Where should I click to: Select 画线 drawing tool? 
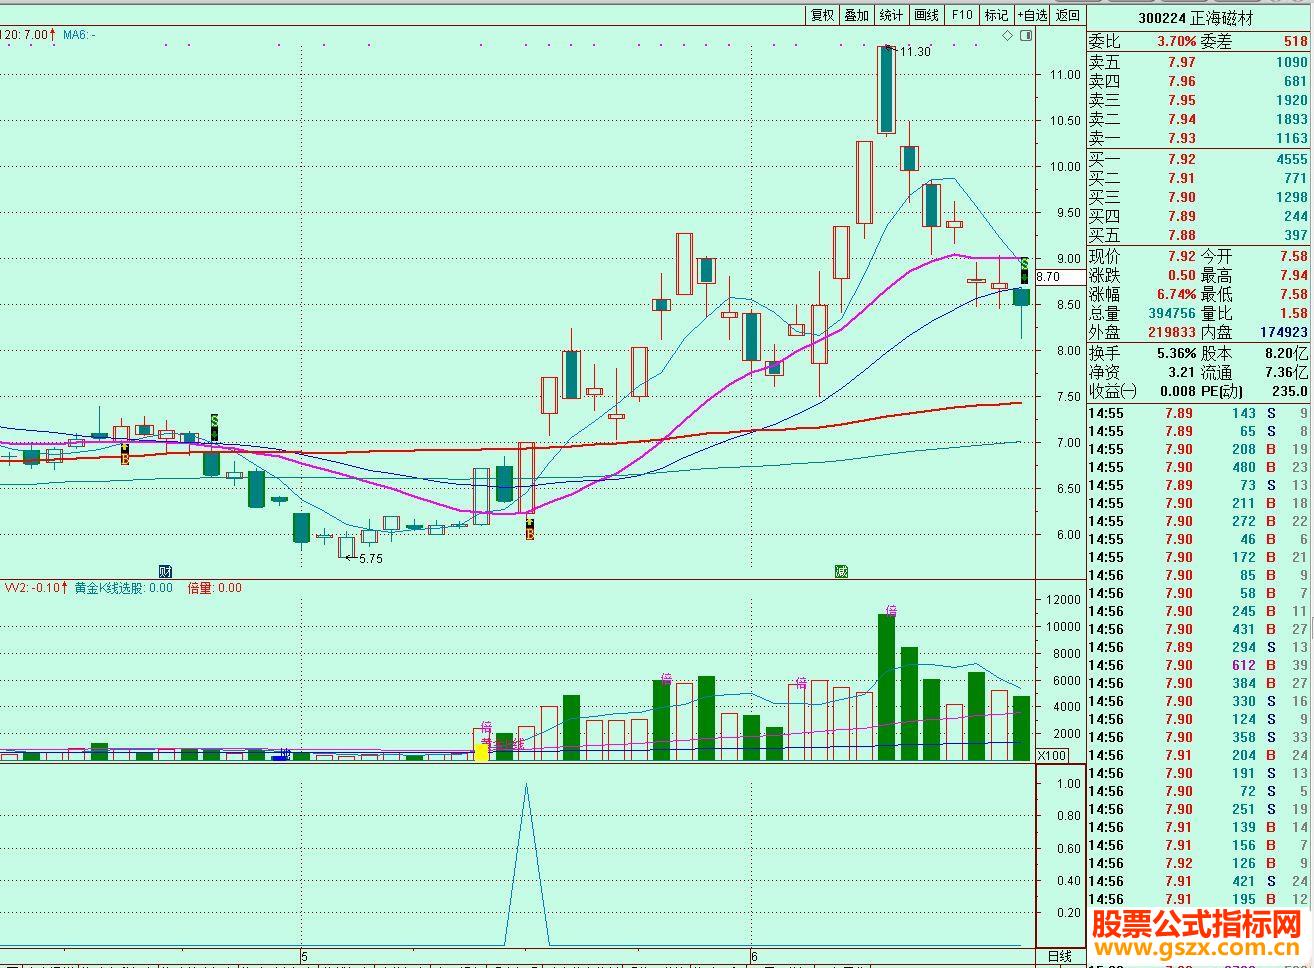[927, 15]
